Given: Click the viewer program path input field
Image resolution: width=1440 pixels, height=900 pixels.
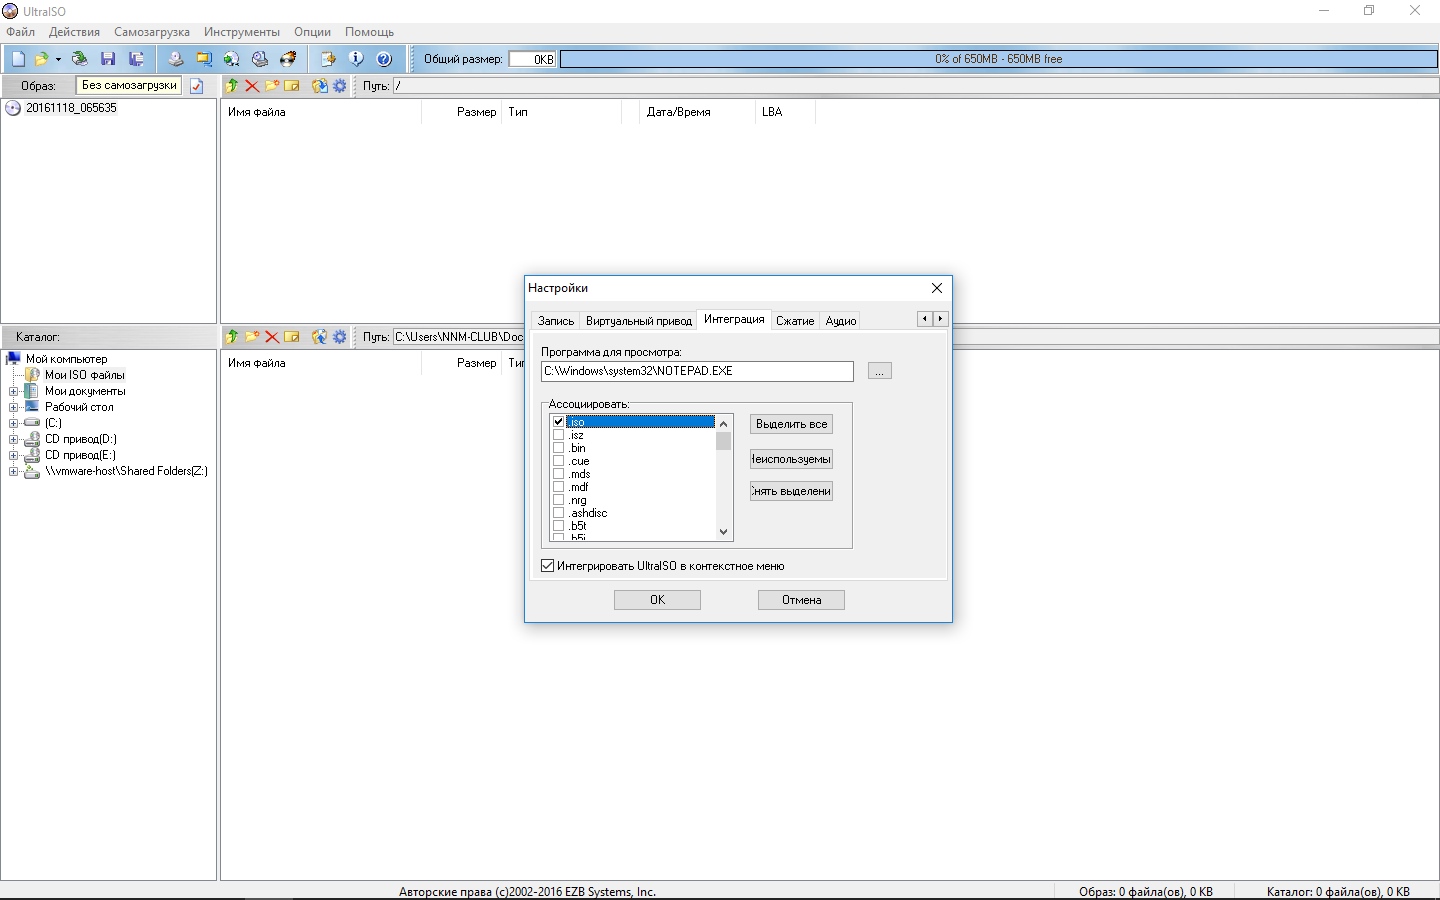Looking at the screenshot, I should click(697, 371).
